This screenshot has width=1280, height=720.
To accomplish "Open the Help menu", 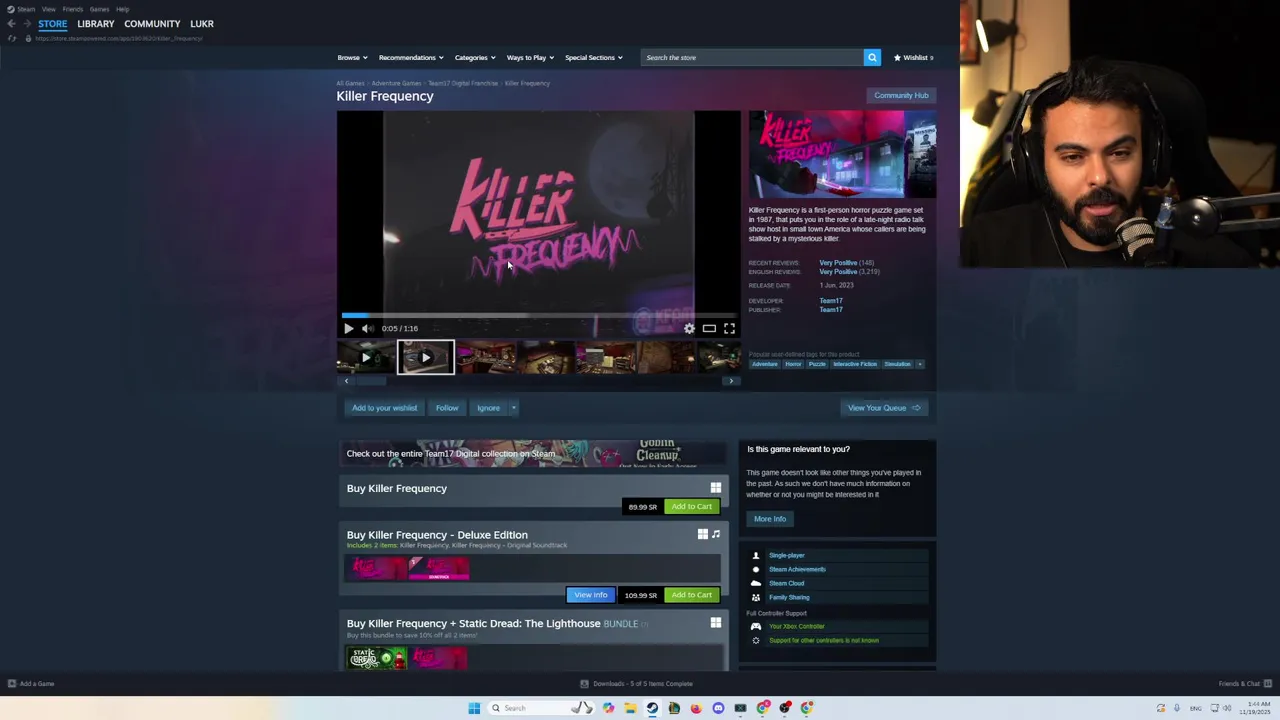I will pyautogui.click(x=122, y=9).
